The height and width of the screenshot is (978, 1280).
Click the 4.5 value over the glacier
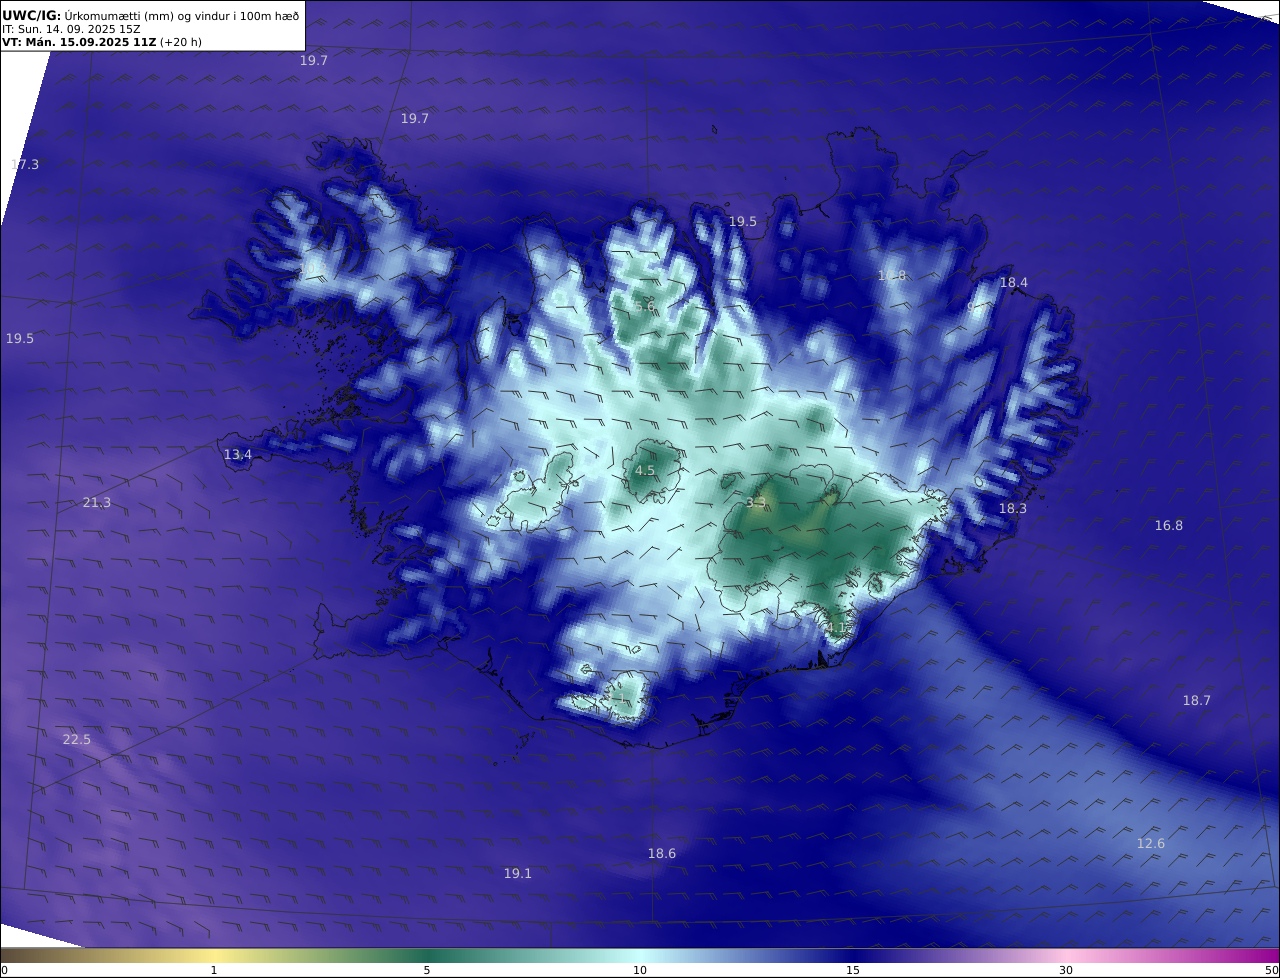(x=645, y=471)
